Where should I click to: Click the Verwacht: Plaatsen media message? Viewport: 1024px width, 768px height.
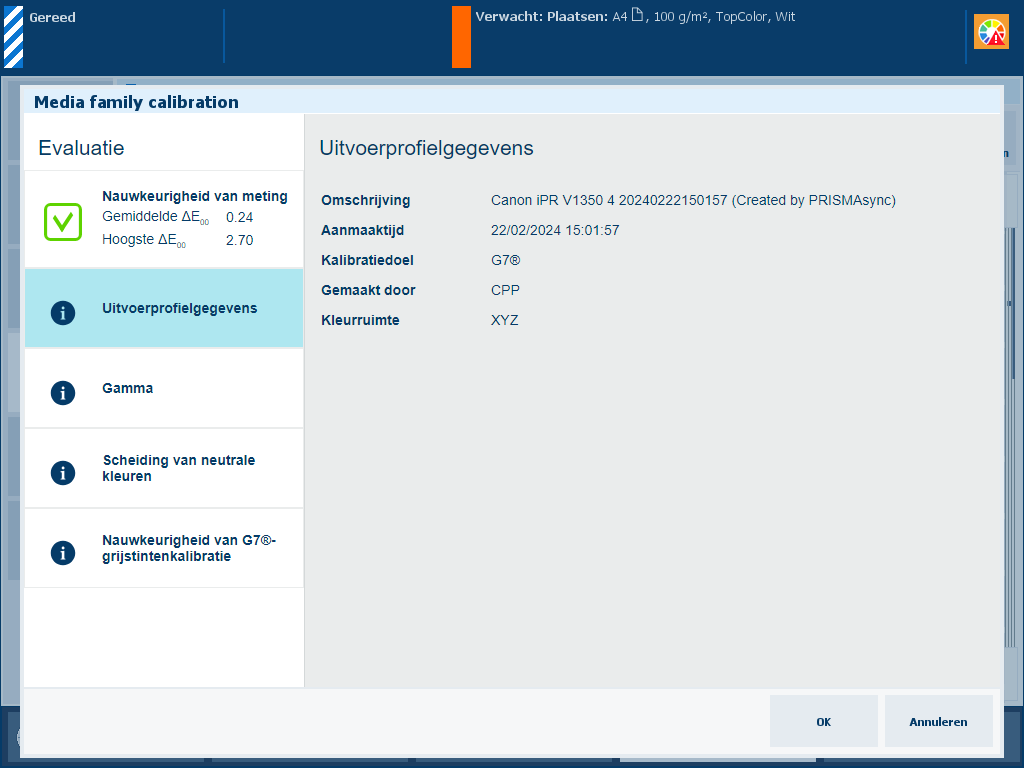click(635, 16)
